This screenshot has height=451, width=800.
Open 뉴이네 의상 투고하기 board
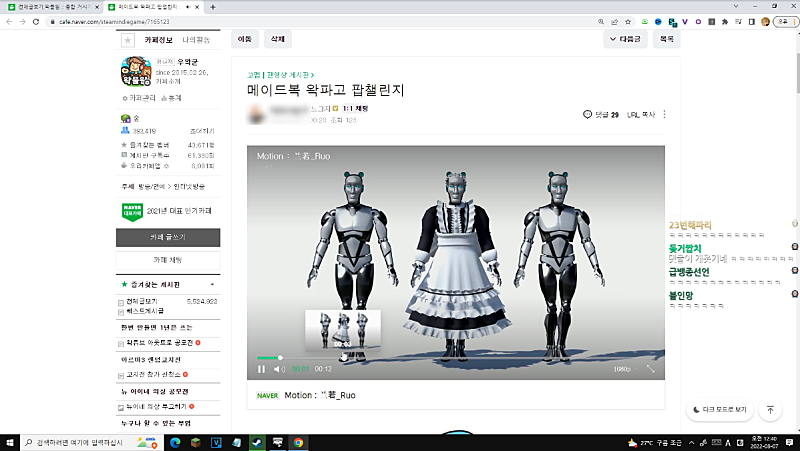156,407
